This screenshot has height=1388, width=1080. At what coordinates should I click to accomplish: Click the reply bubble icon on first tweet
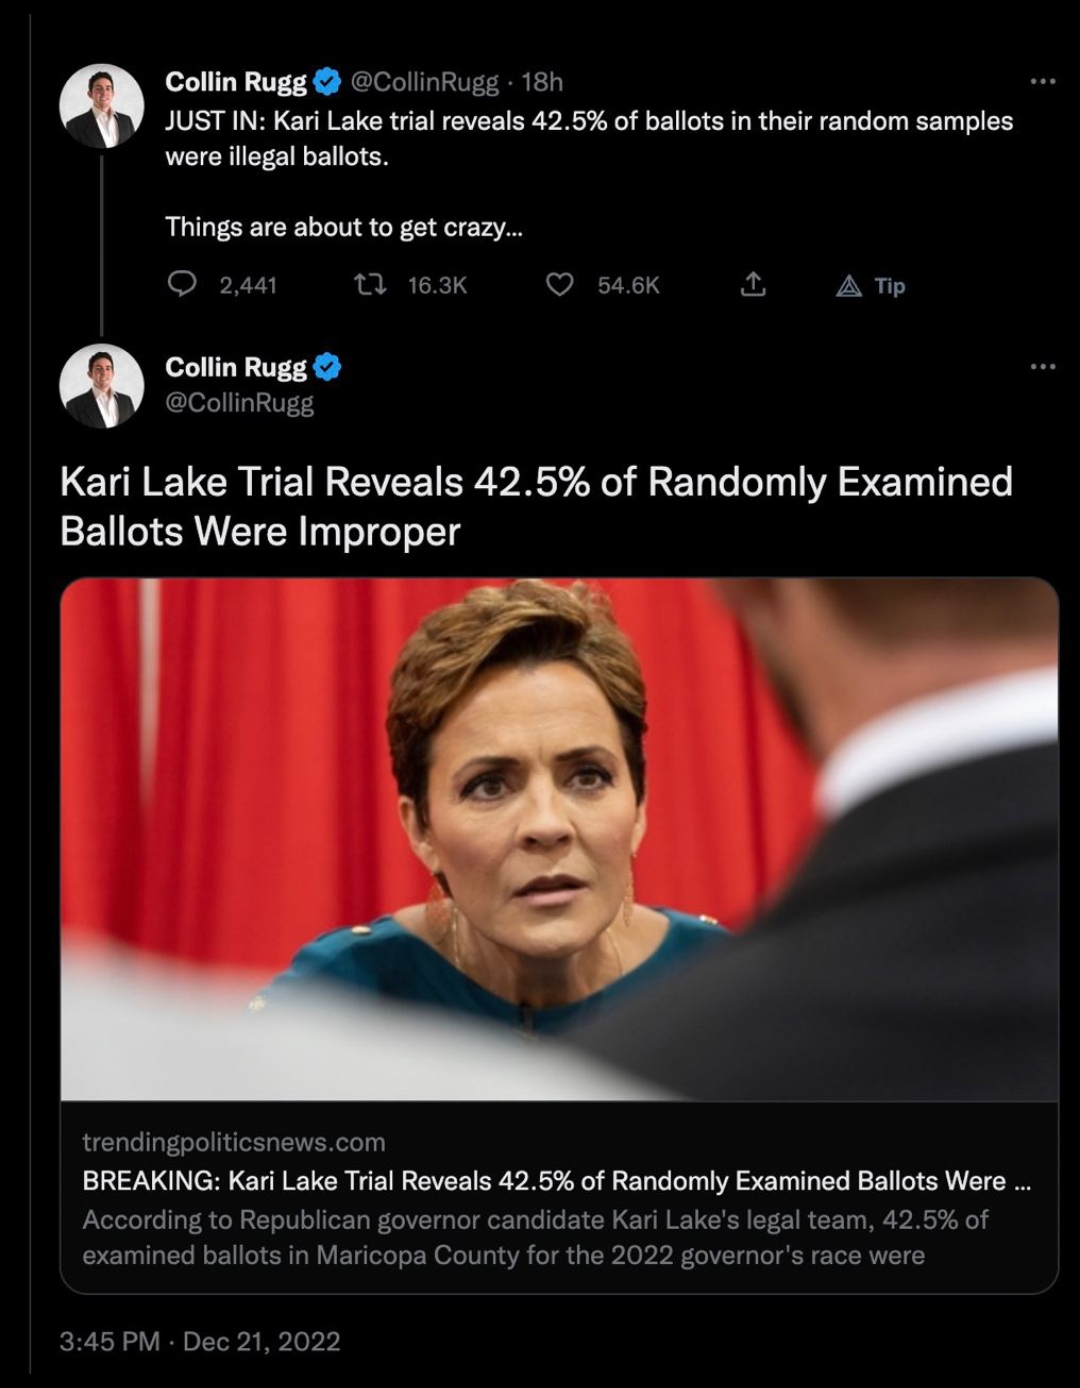tap(181, 285)
